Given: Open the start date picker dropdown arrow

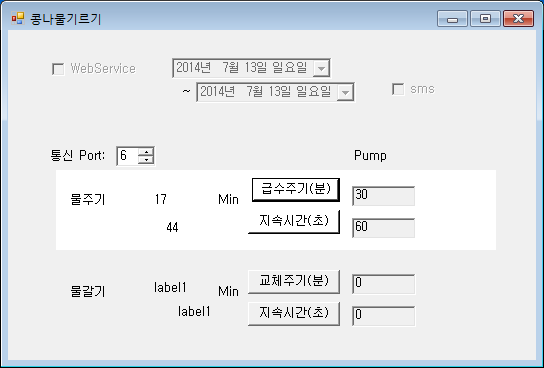Looking at the screenshot, I should click(321, 68).
